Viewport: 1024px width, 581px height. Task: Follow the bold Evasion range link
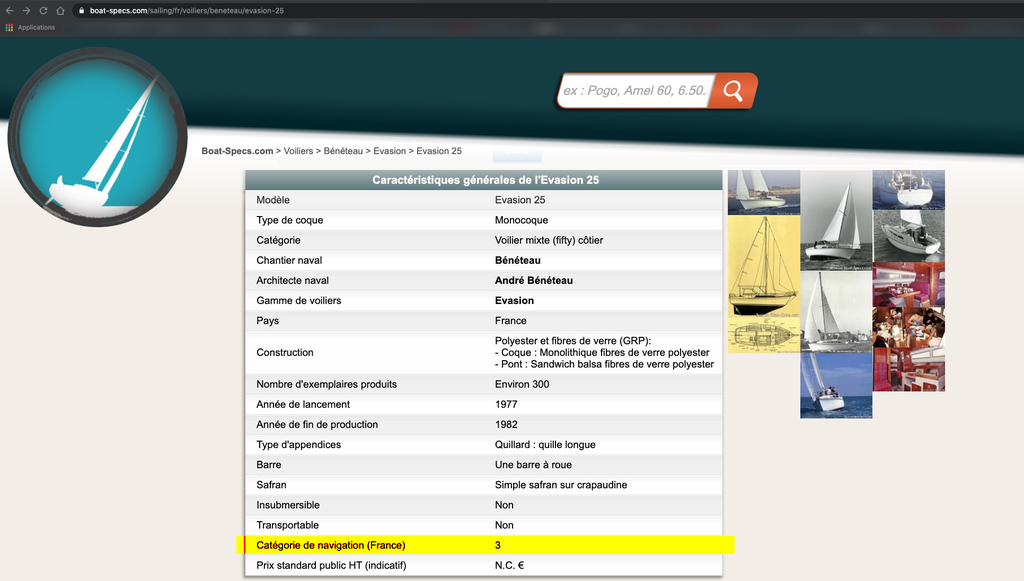(515, 301)
